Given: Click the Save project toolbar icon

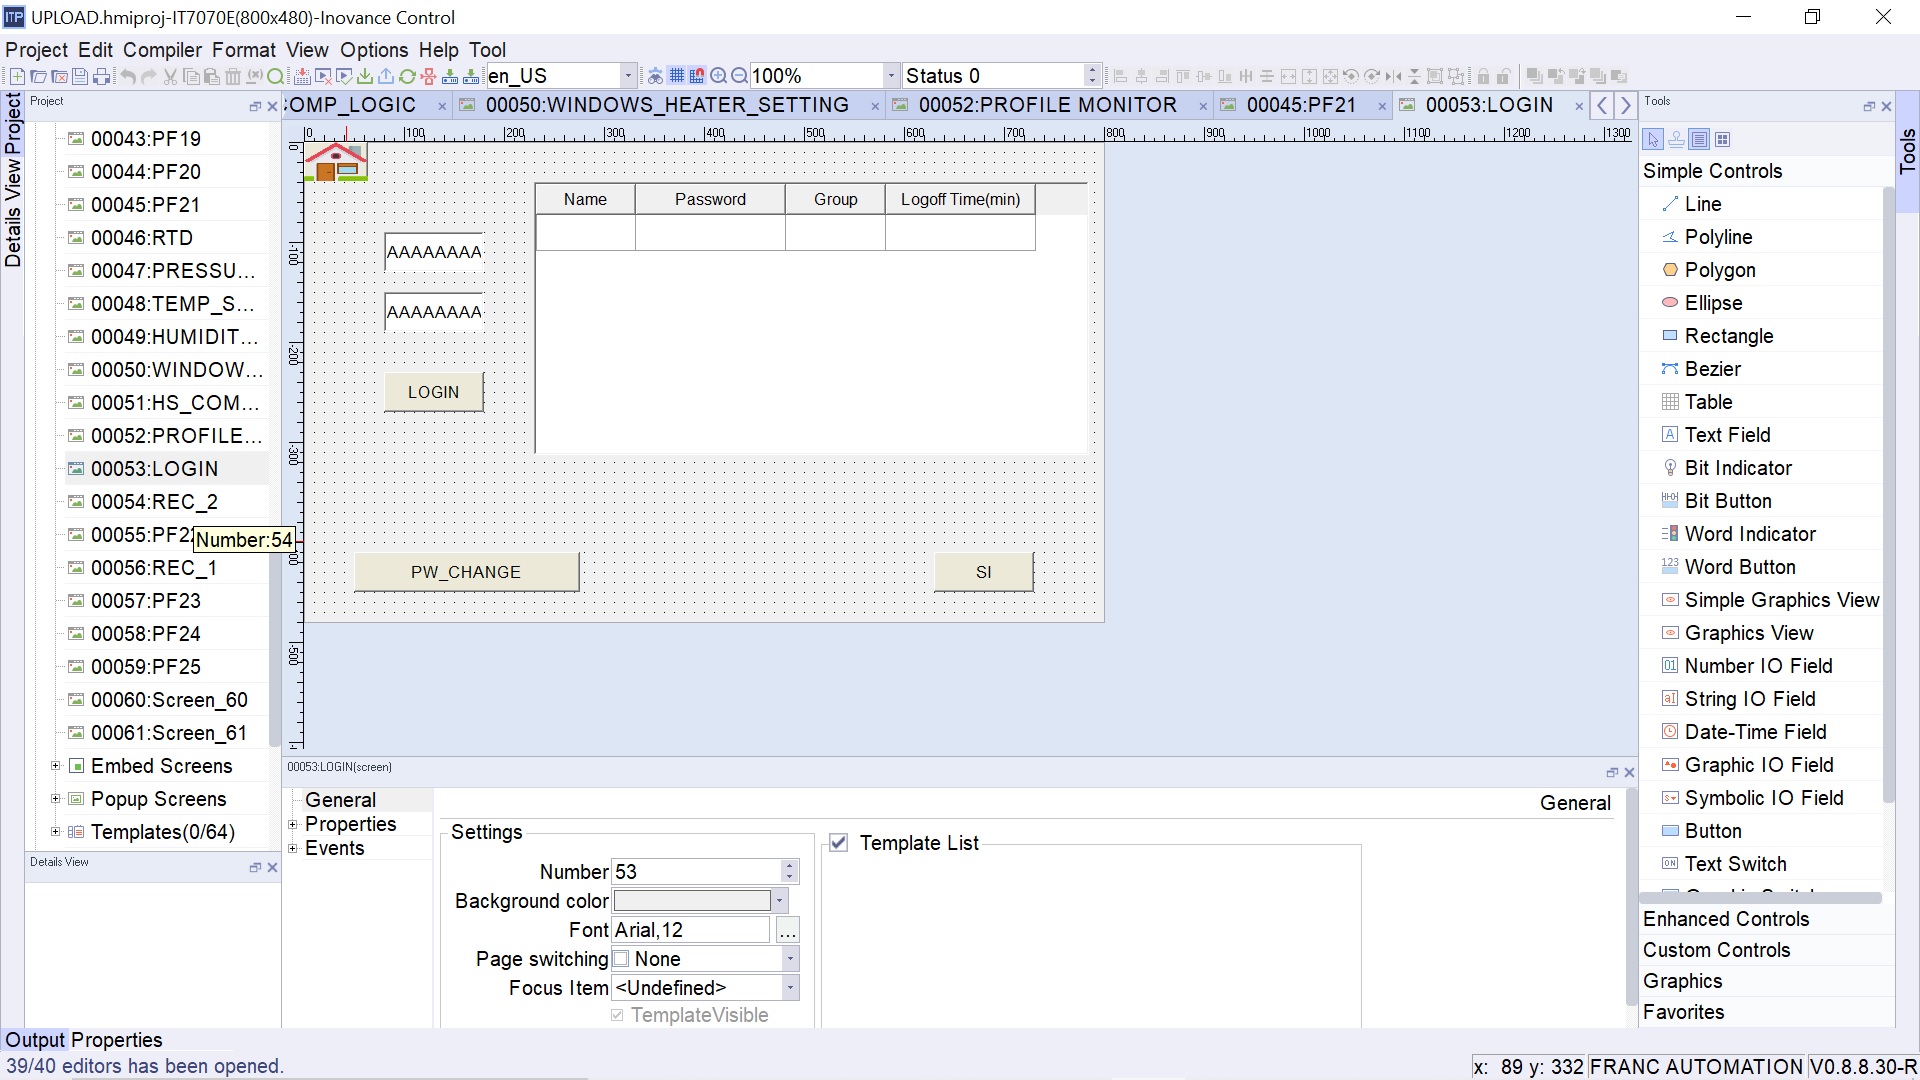Looking at the screenshot, I should 80,76.
